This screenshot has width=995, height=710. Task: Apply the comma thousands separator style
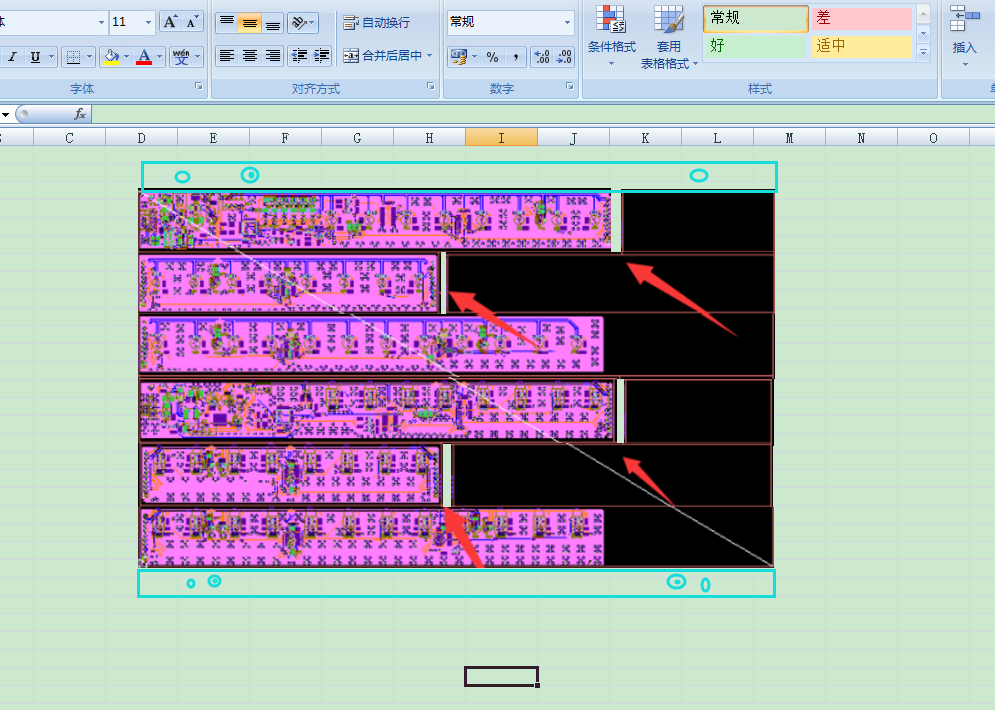pos(515,57)
